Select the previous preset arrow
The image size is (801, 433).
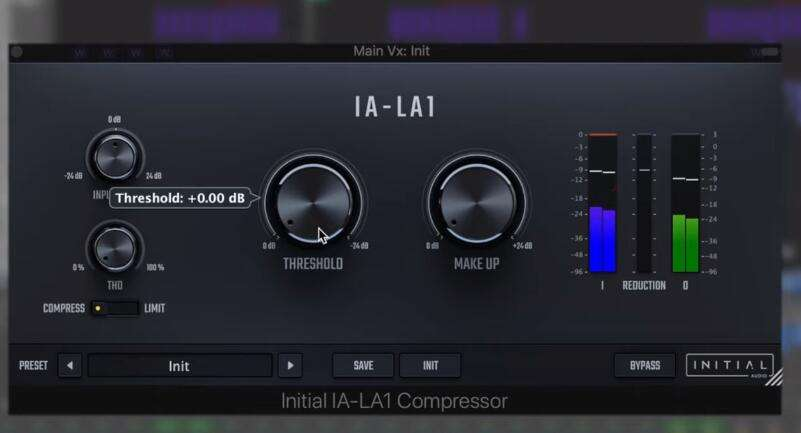click(70, 366)
